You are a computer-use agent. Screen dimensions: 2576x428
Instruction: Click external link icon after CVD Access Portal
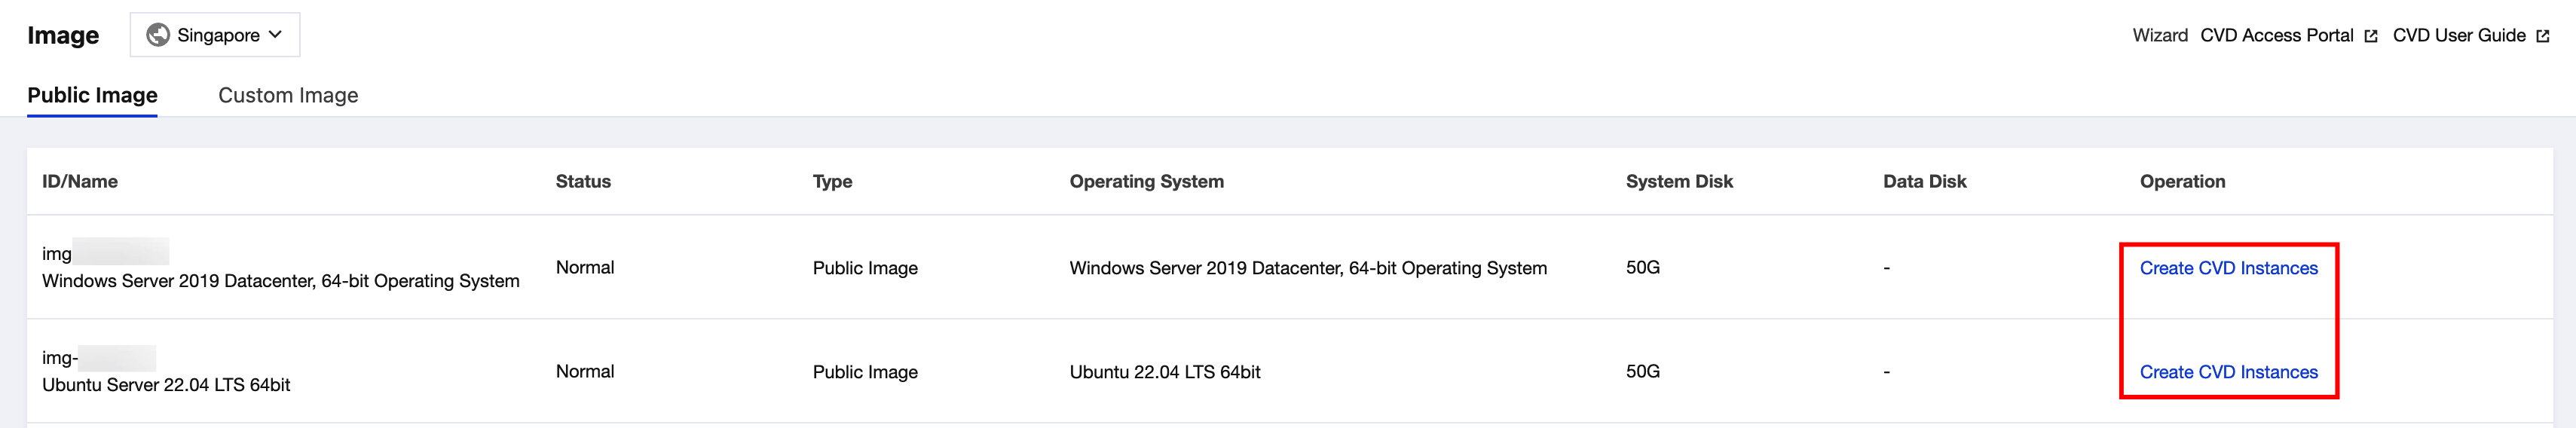(x=2370, y=36)
